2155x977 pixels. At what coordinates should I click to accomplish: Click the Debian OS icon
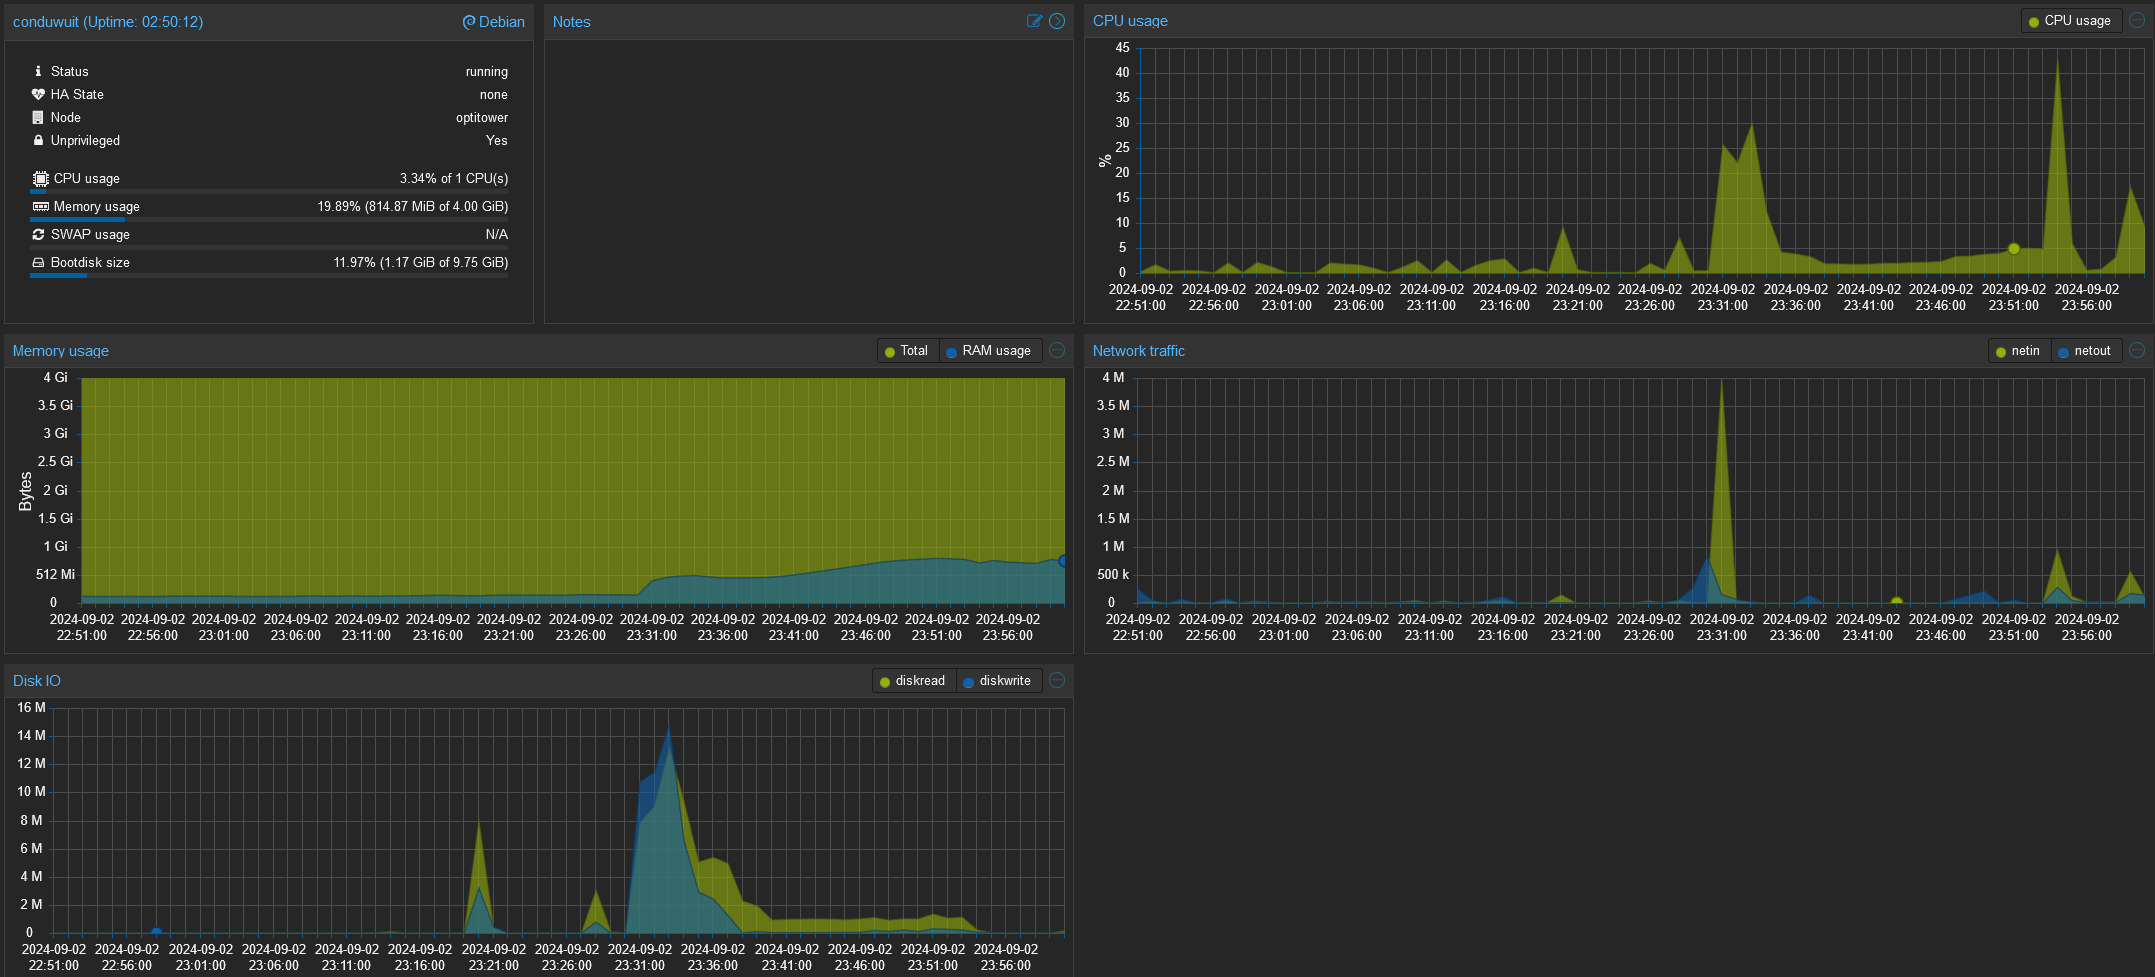[468, 22]
